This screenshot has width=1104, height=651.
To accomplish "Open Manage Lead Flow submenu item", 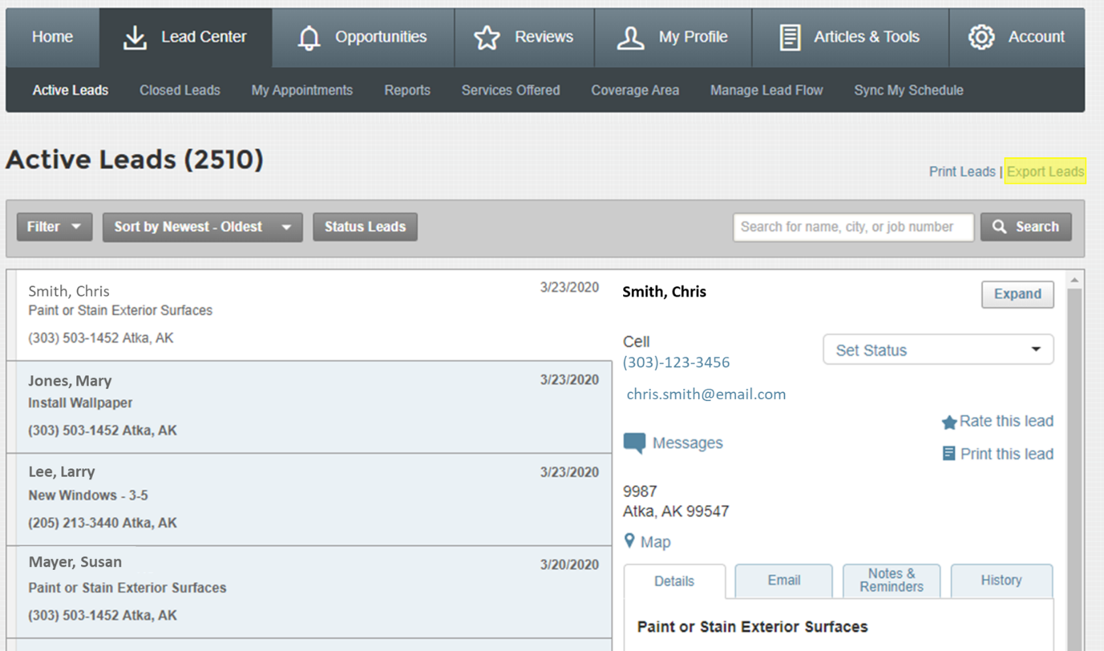I will [x=766, y=90].
